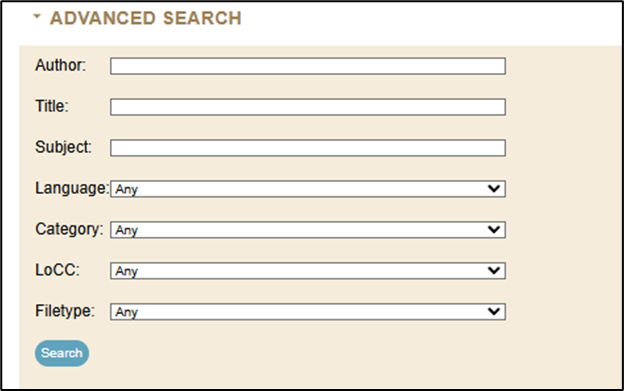Image resolution: width=624 pixels, height=391 pixels.
Task: Click the chevron arrow on Category select
Action: point(494,230)
